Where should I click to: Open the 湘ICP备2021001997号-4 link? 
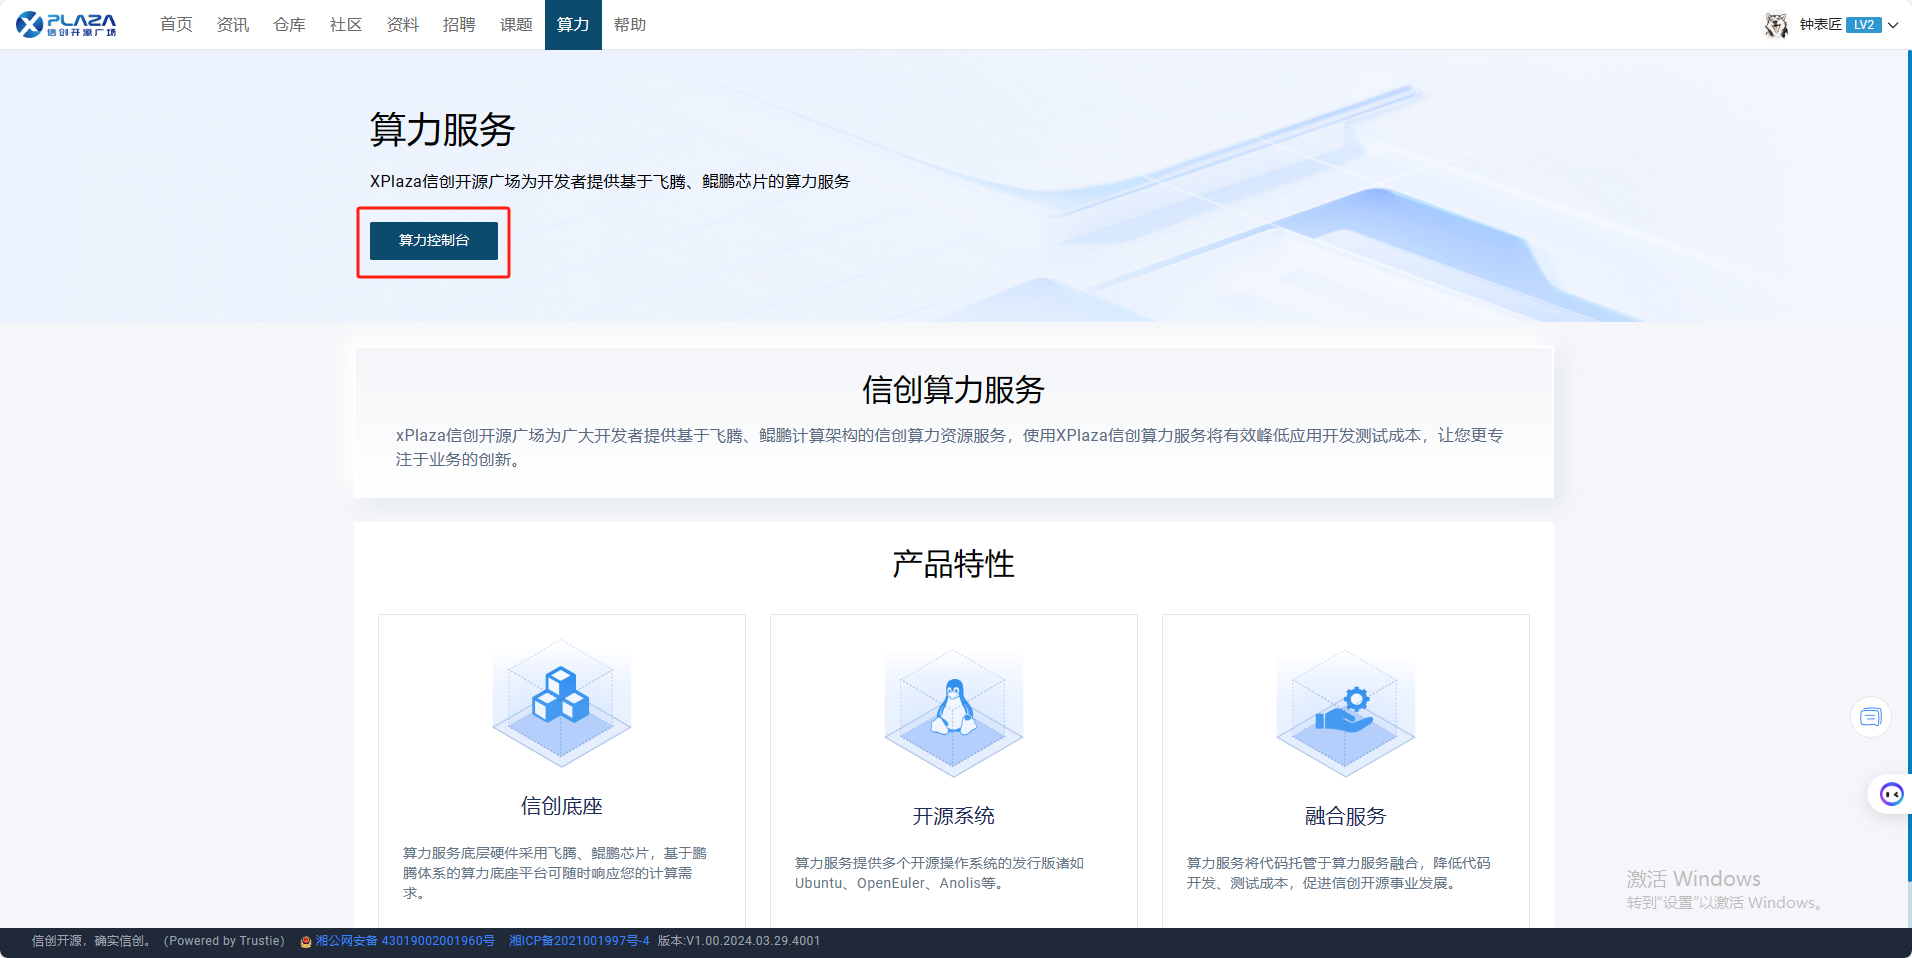[x=579, y=941]
